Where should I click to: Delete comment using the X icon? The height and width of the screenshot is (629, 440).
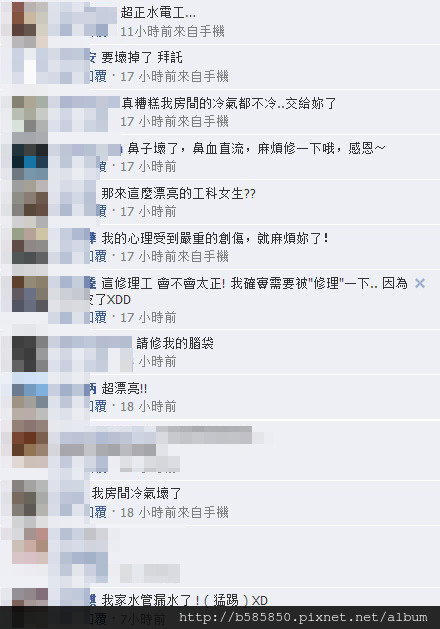(420, 284)
